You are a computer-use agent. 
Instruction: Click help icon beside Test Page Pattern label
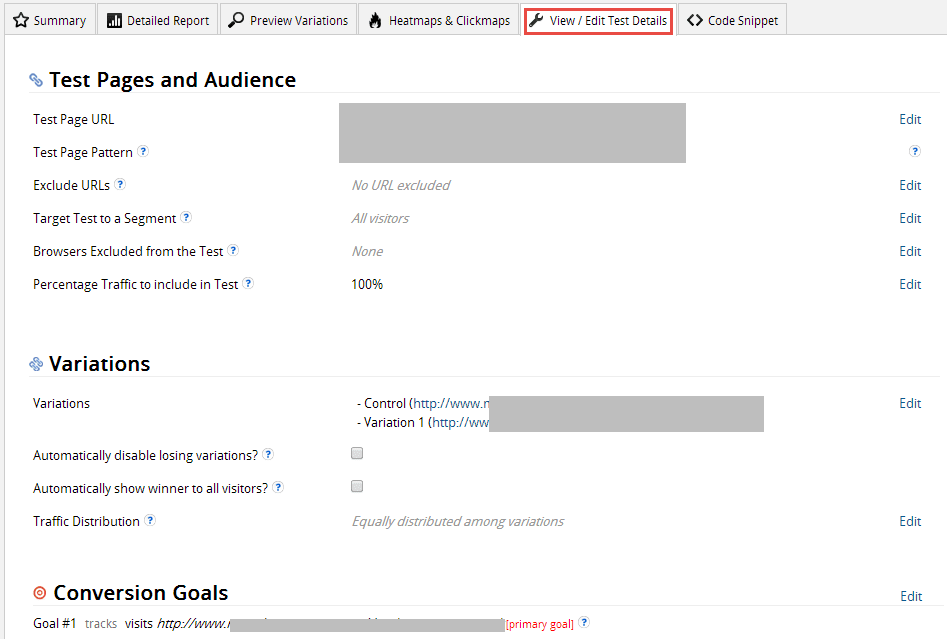(x=143, y=151)
